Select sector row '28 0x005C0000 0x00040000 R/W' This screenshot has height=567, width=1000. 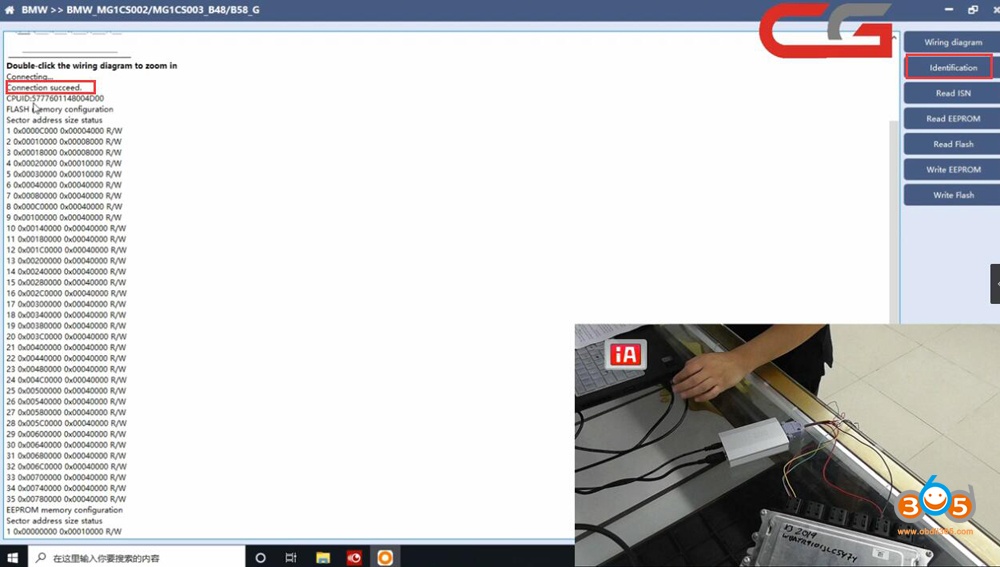(66, 423)
